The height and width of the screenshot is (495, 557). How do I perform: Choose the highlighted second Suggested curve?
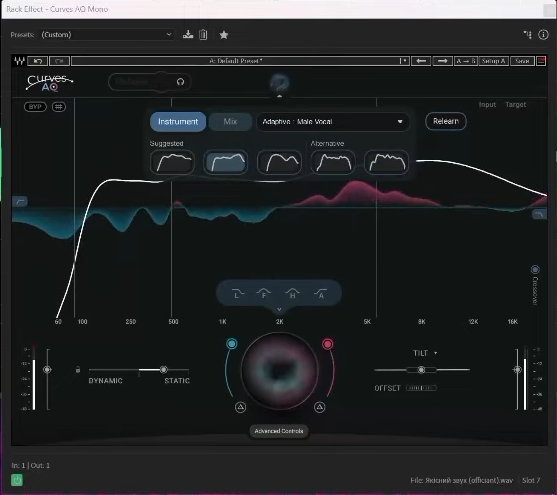pyautogui.click(x=226, y=162)
